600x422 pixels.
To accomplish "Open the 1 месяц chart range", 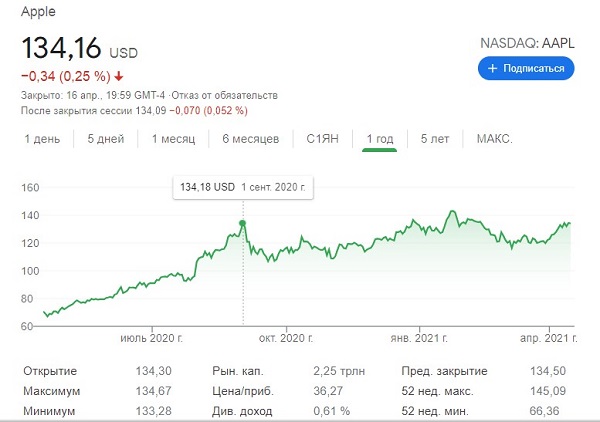I will (173, 138).
